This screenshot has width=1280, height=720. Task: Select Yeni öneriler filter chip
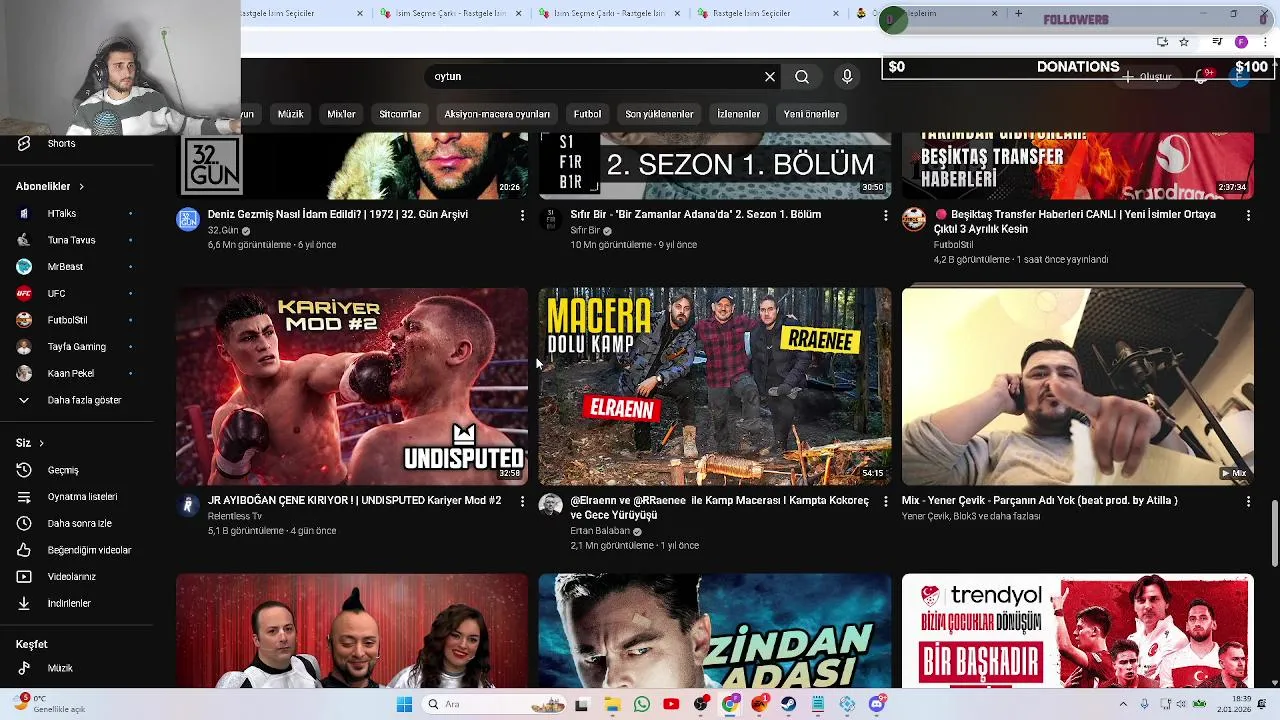[x=811, y=114]
